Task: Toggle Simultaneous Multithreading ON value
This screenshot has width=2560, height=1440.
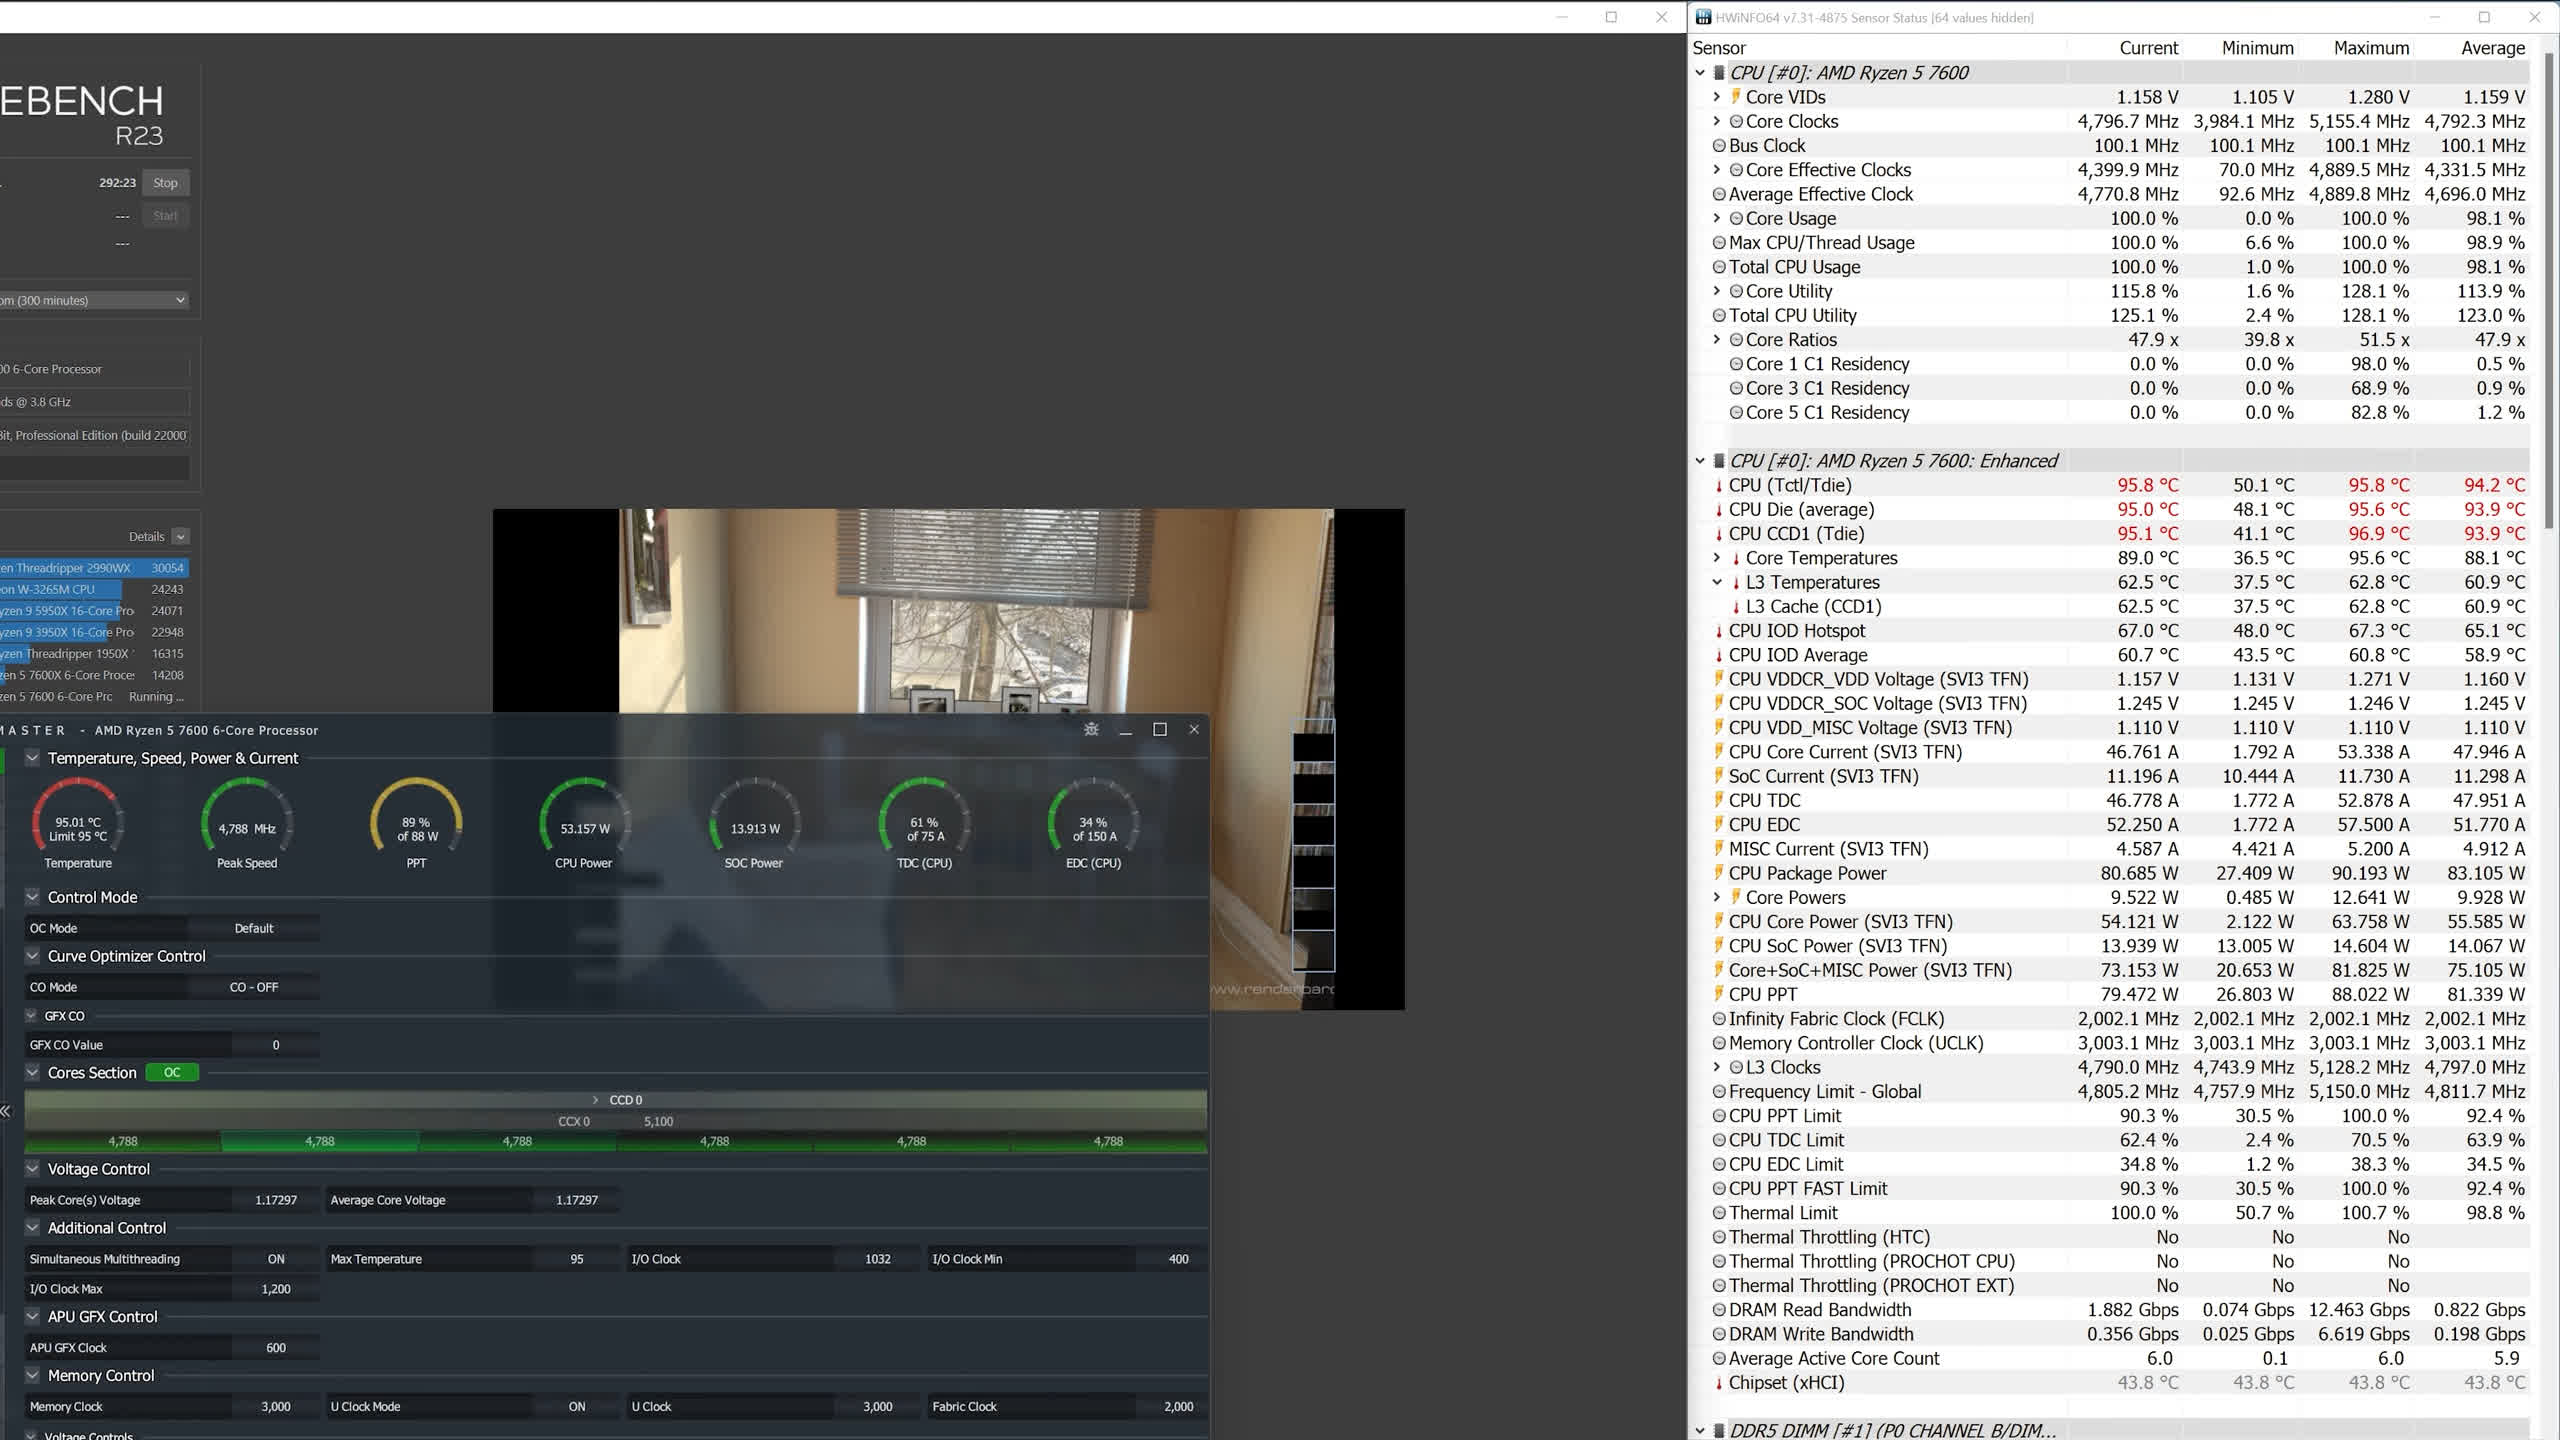Action: coord(275,1259)
